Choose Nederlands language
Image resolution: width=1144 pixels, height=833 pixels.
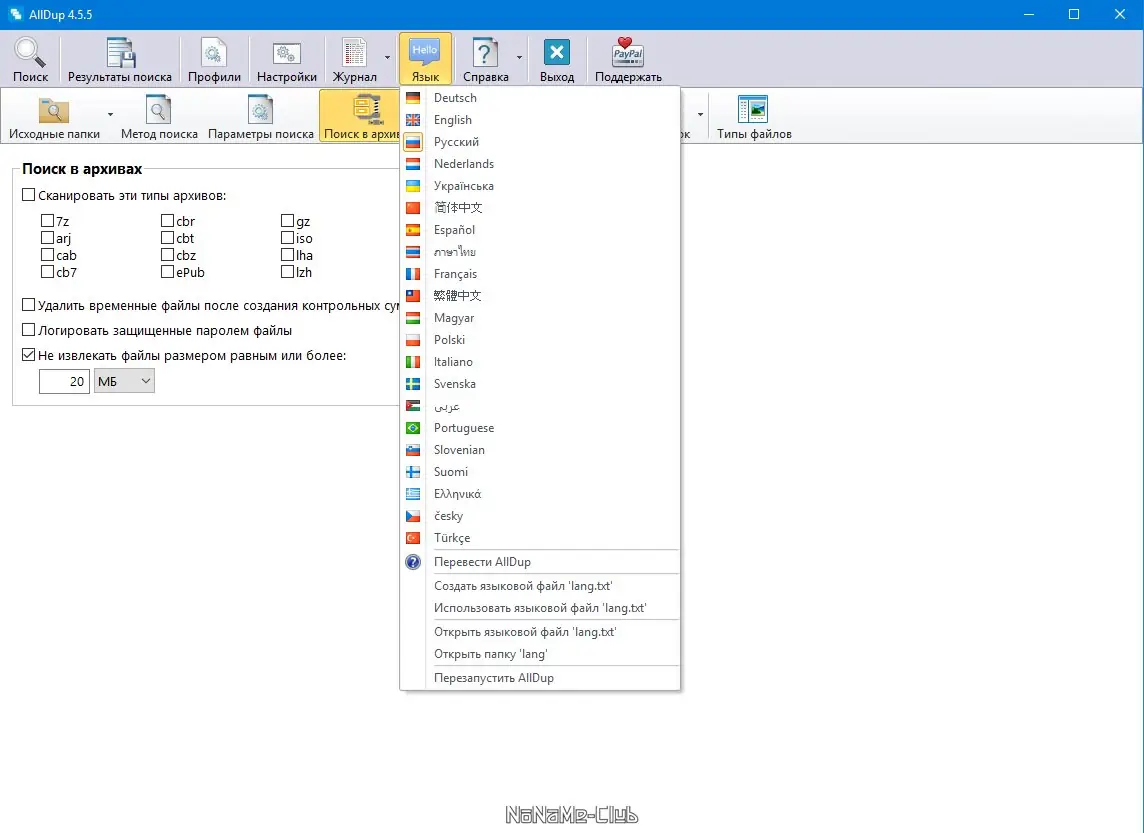point(464,164)
